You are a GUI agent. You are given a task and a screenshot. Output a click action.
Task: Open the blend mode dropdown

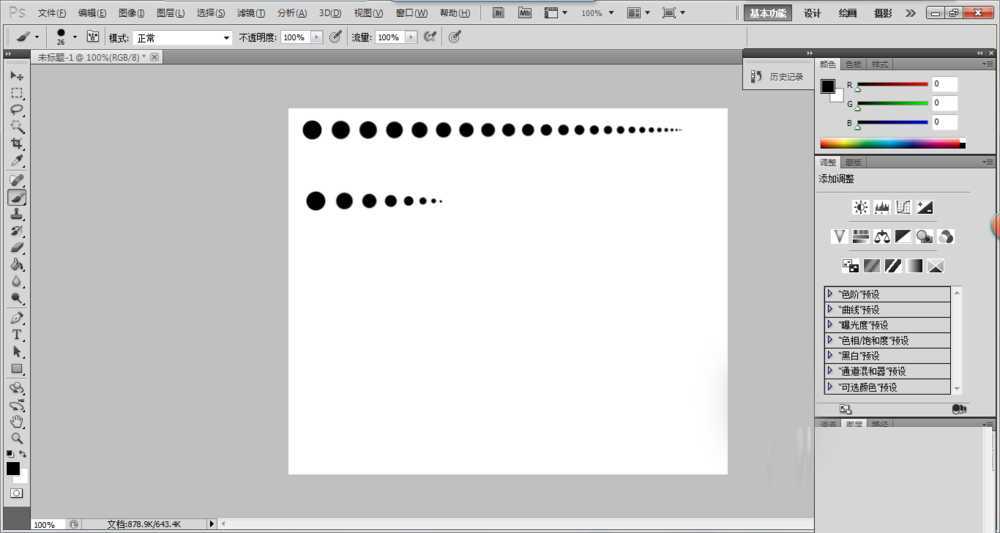point(183,37)
